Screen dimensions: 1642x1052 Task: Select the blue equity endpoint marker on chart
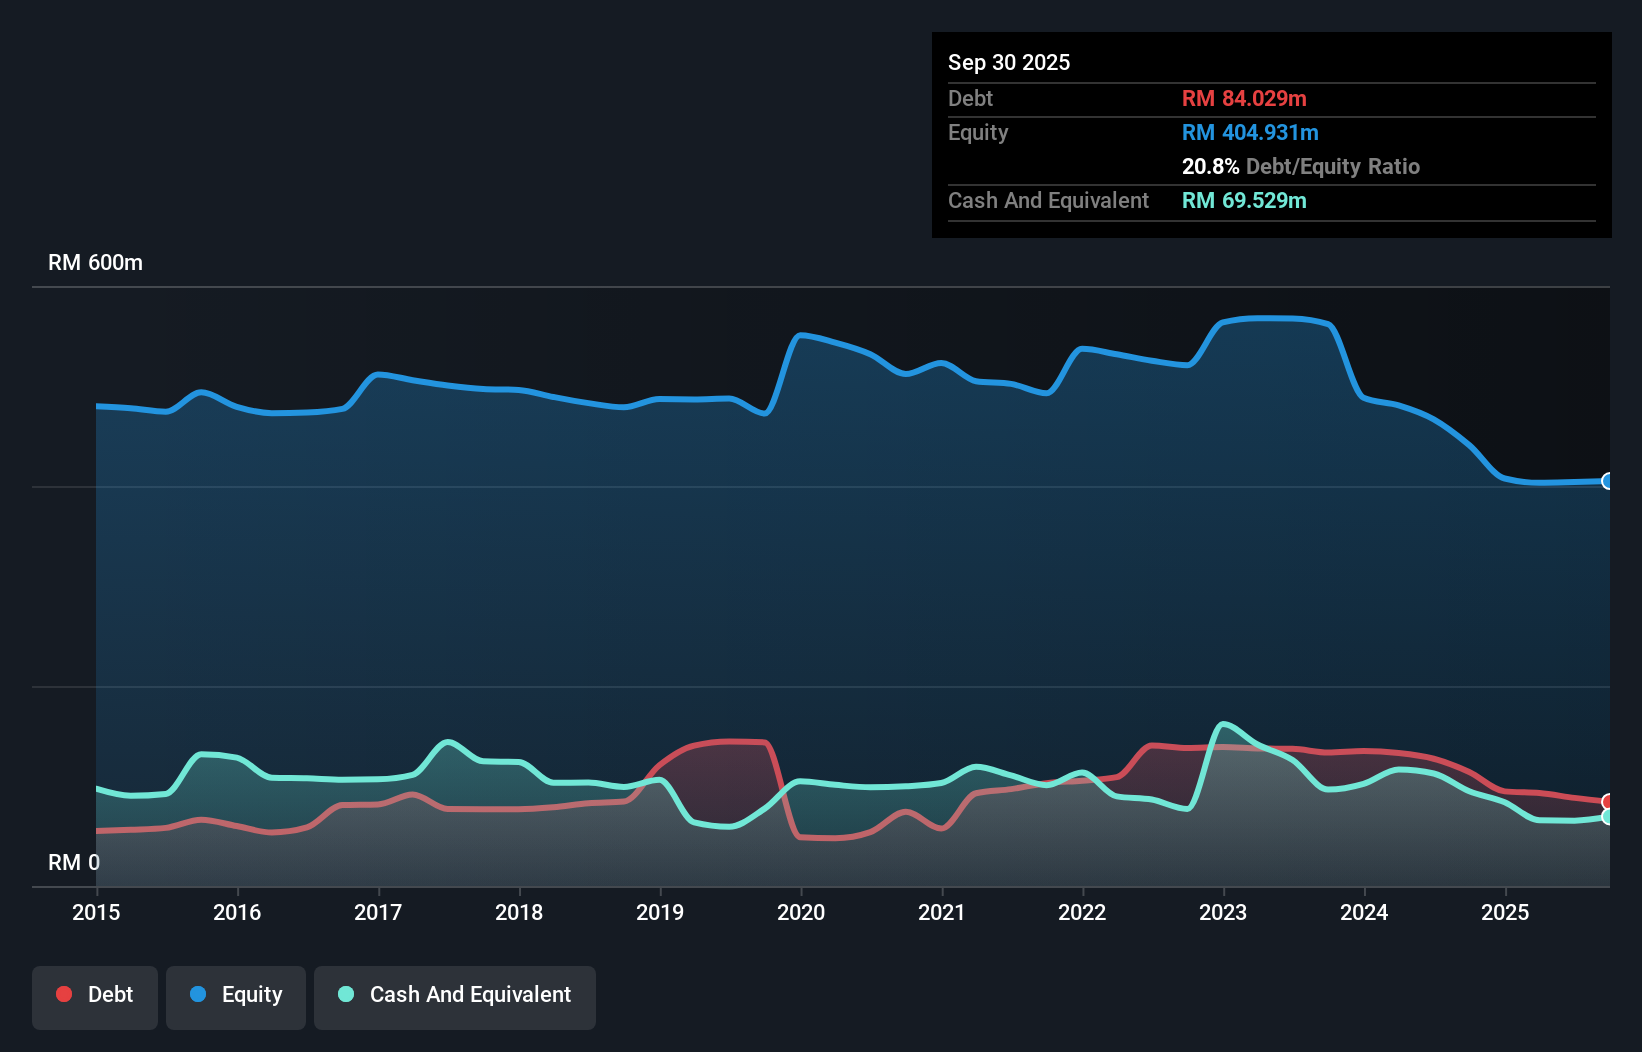point(1607,482)
